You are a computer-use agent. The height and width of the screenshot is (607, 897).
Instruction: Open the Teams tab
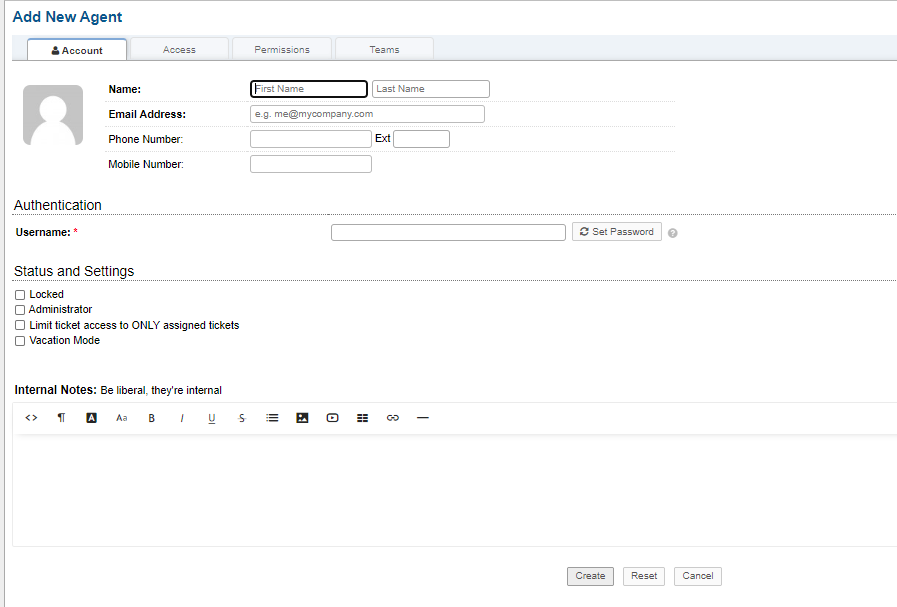384,49
